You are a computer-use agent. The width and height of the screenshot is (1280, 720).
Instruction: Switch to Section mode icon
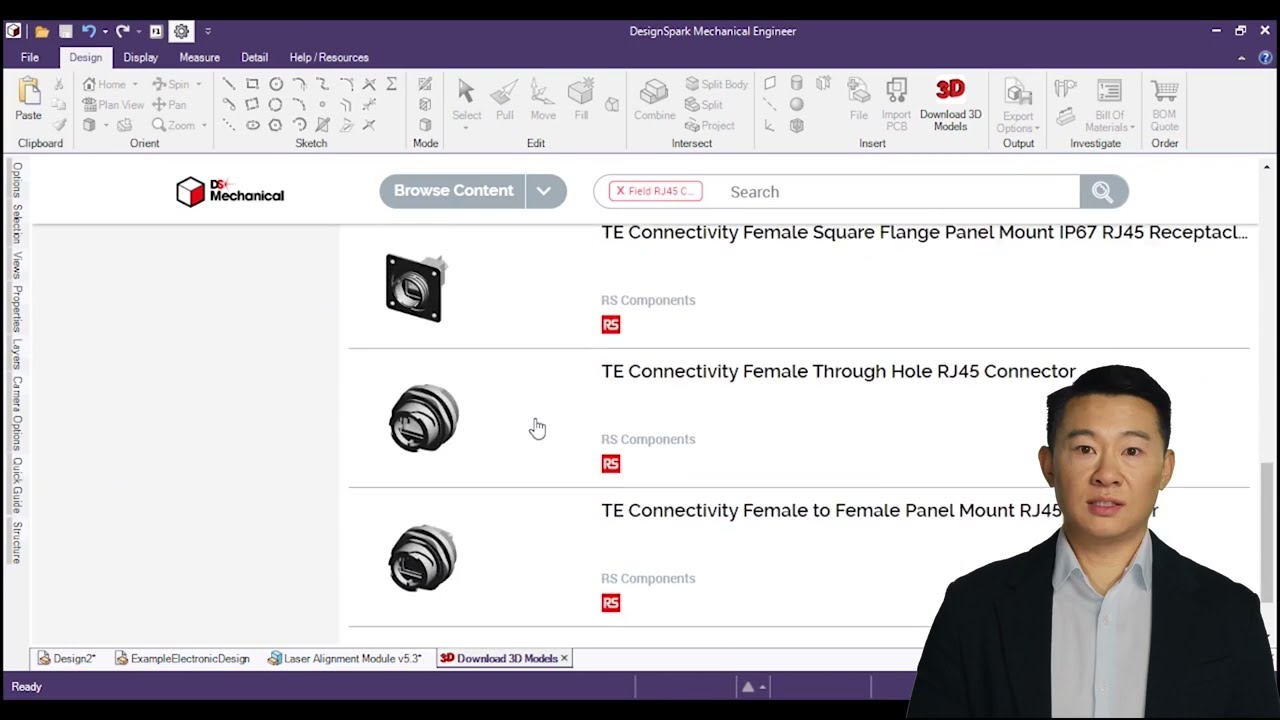[x=425, y=104]
